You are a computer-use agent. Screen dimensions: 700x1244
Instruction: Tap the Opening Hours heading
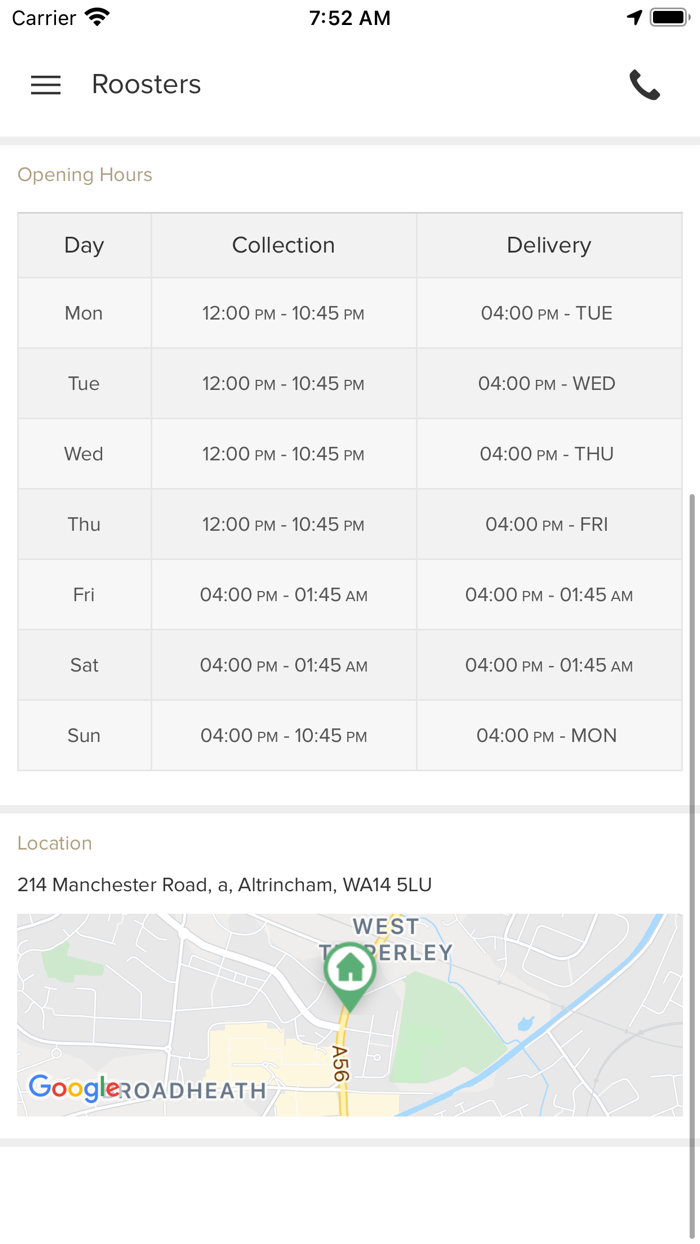coord(85,175)
